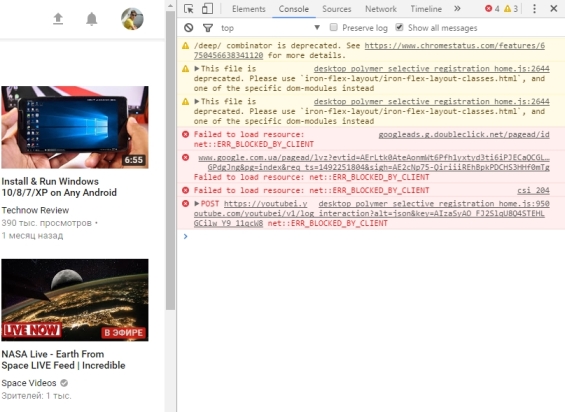This screenshot has width=565, height=412.
Task: Open the top execution context dropdown
Action: tap(270, 28)
